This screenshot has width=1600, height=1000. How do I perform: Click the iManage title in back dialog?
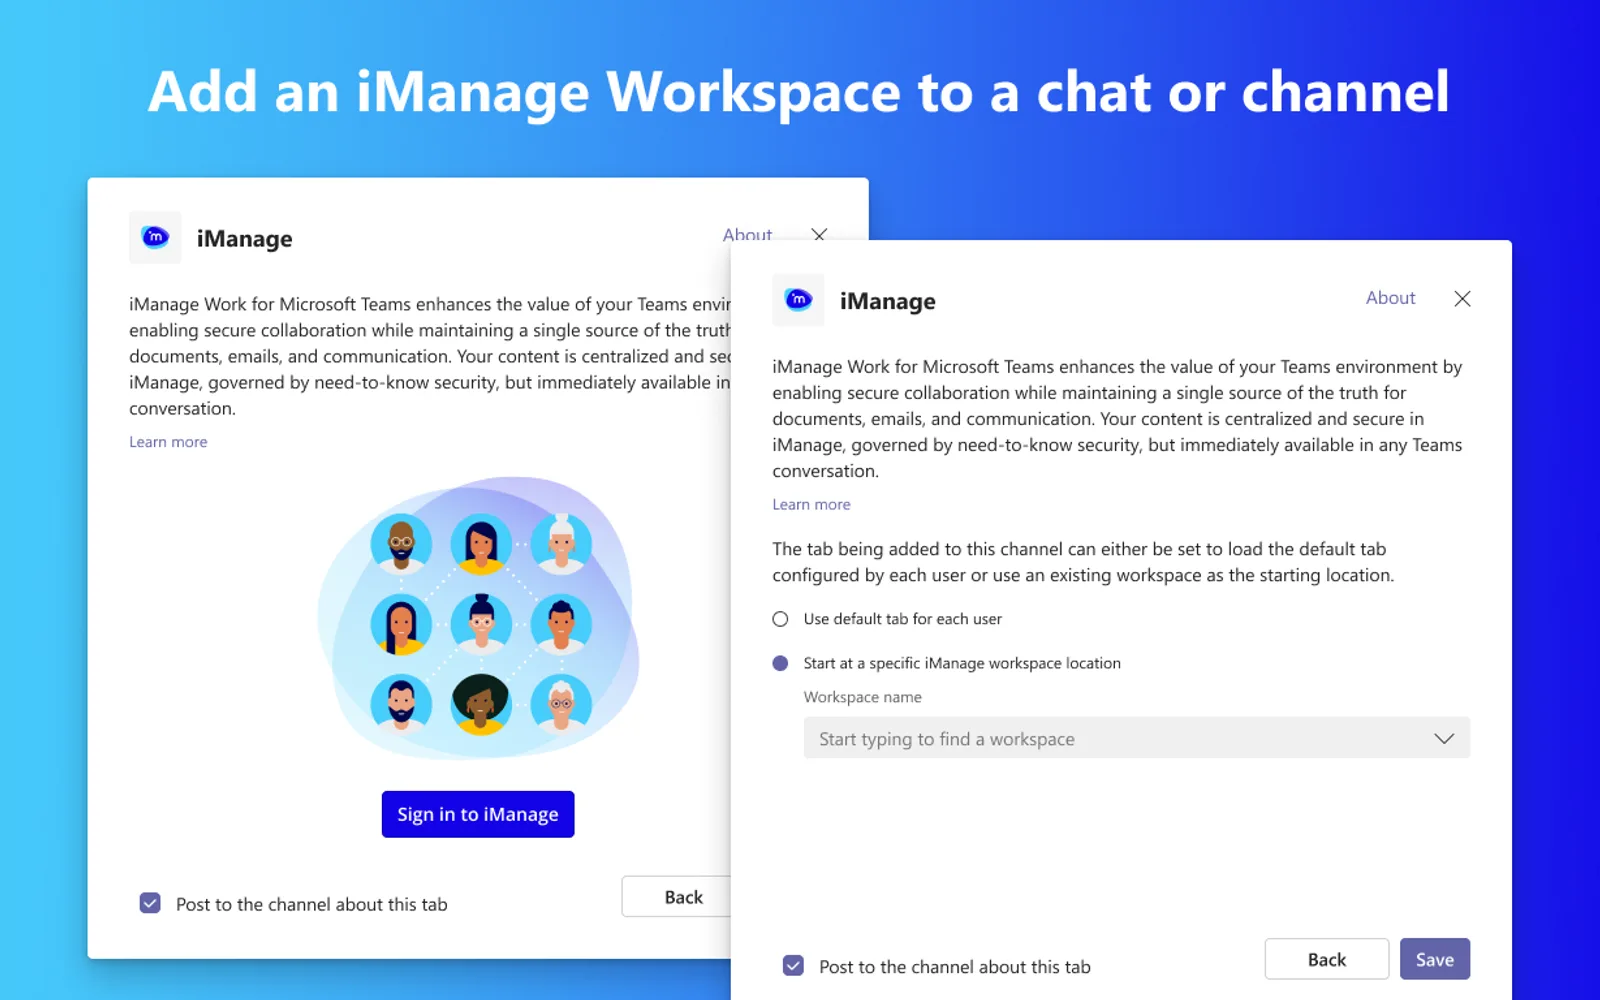pos(245,239)
